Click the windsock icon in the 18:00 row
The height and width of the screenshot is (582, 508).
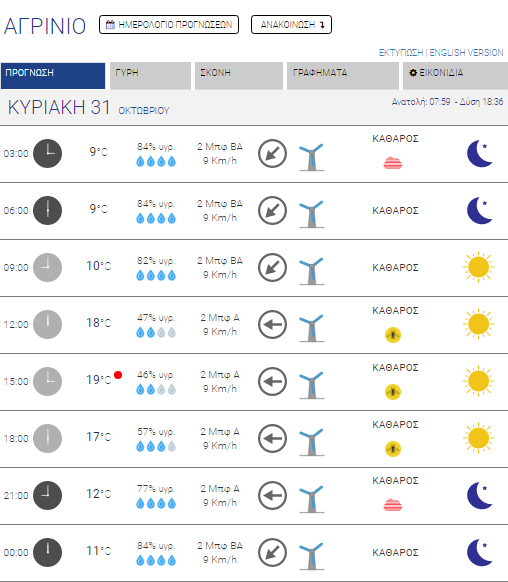coord(312,442)
